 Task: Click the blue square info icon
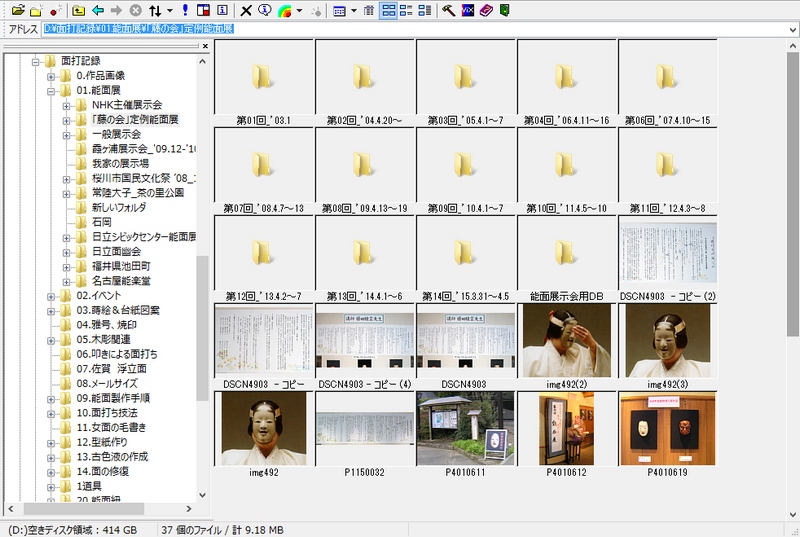coord(222,10)
